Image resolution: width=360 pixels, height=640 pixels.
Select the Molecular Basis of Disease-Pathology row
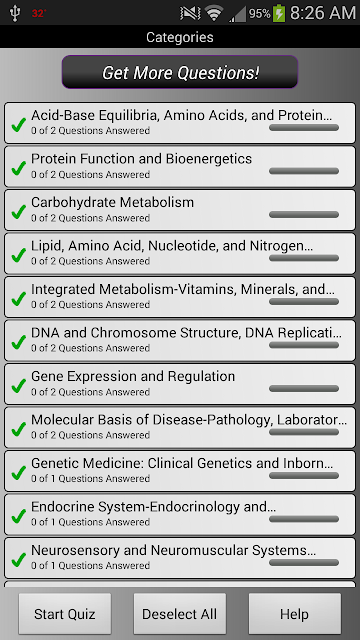(x=180, y=427)
